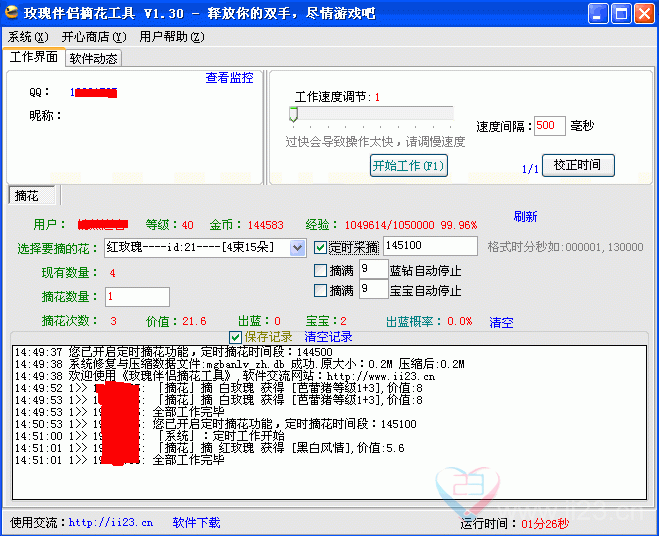This screenshot has width=659, height=536.
Task: Click the 等级 value 40
Action: pyautogui.click(x=187, y=225)
